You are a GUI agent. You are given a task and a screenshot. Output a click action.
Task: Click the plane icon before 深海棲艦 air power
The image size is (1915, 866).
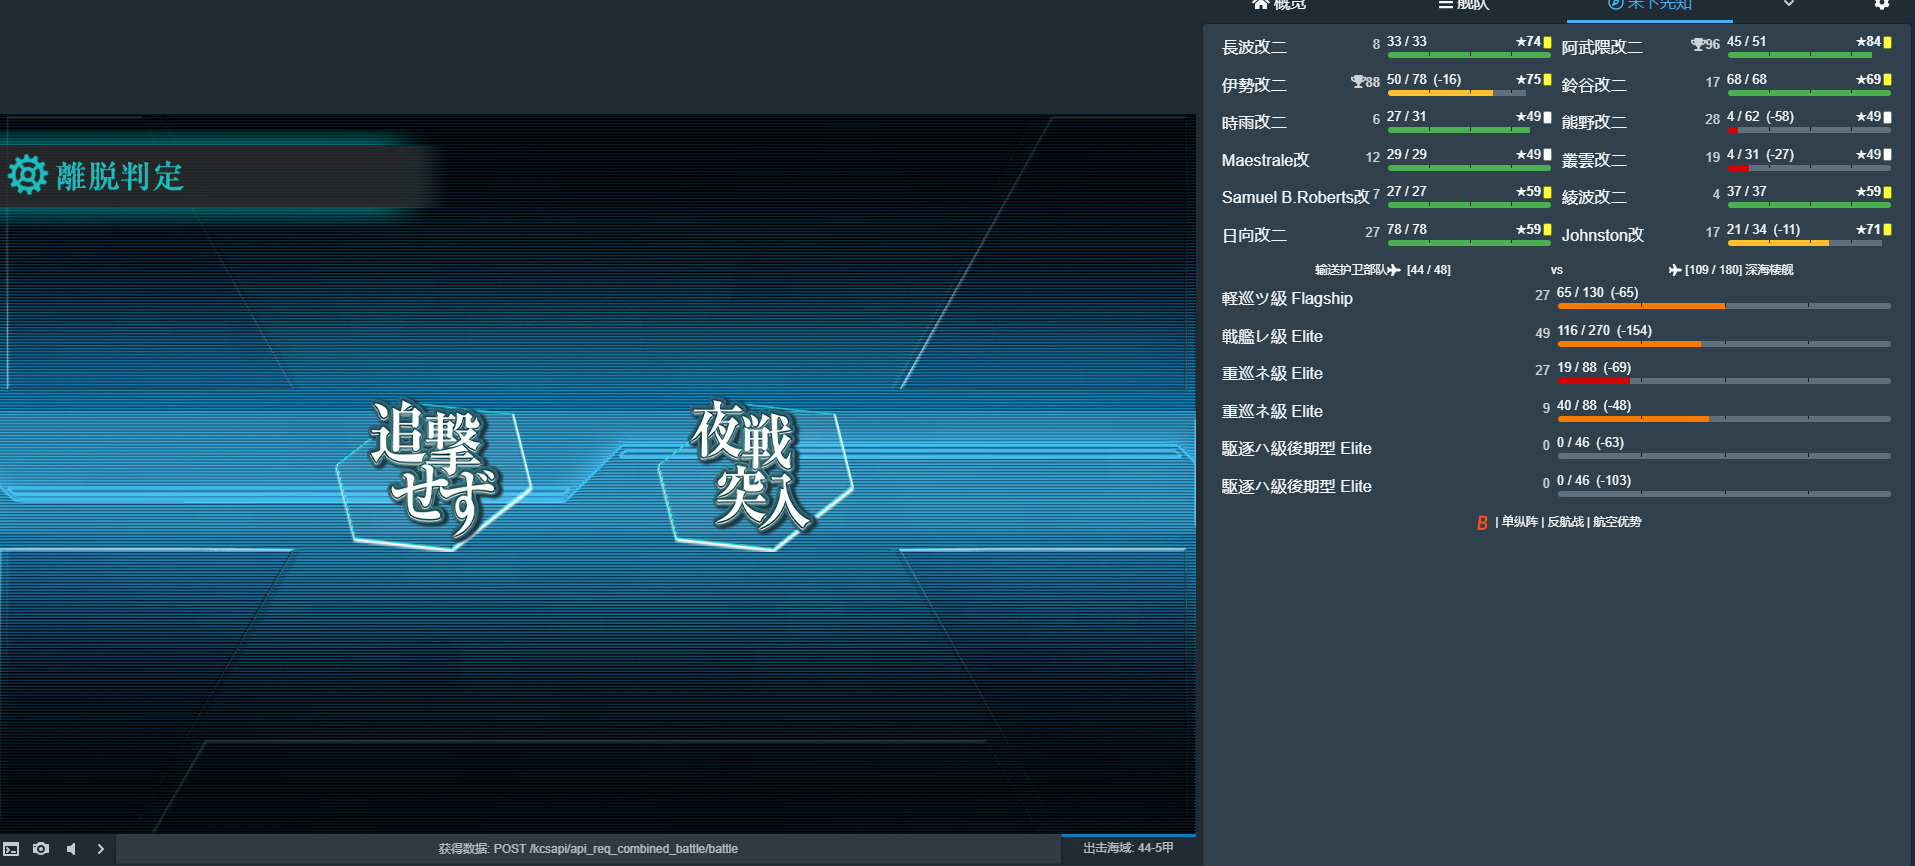pos(1675,270)
